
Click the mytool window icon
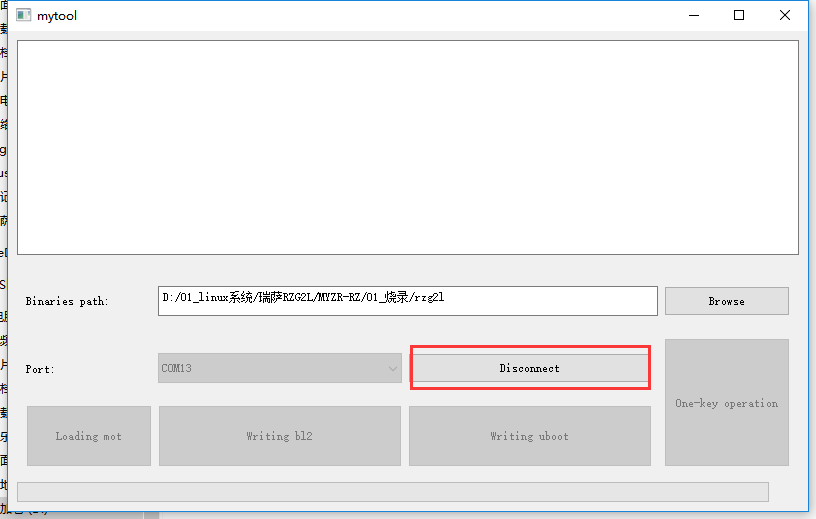[23, 15]
